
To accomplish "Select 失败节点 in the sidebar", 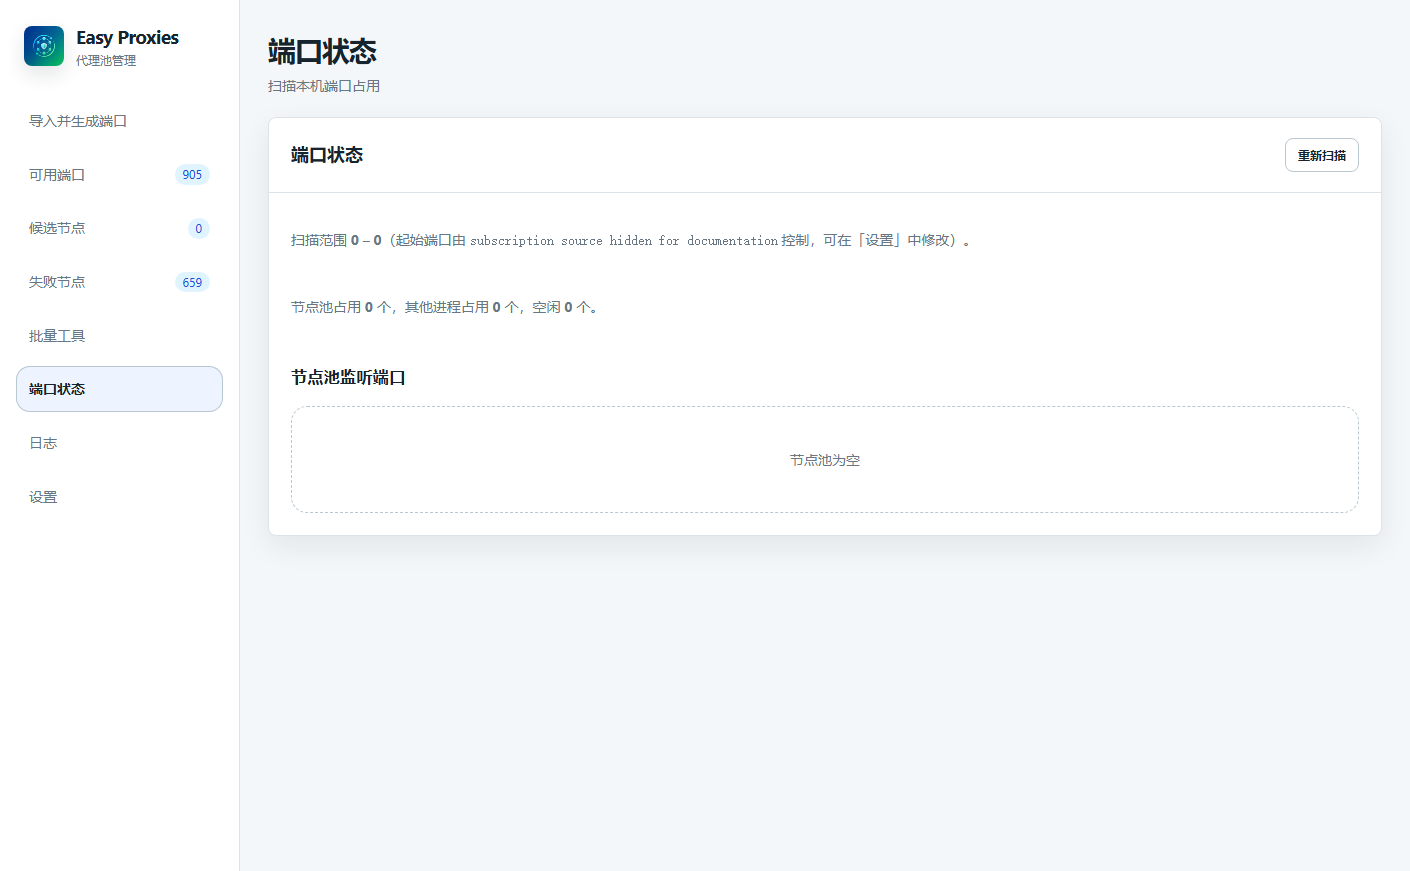I will point(119,282).
